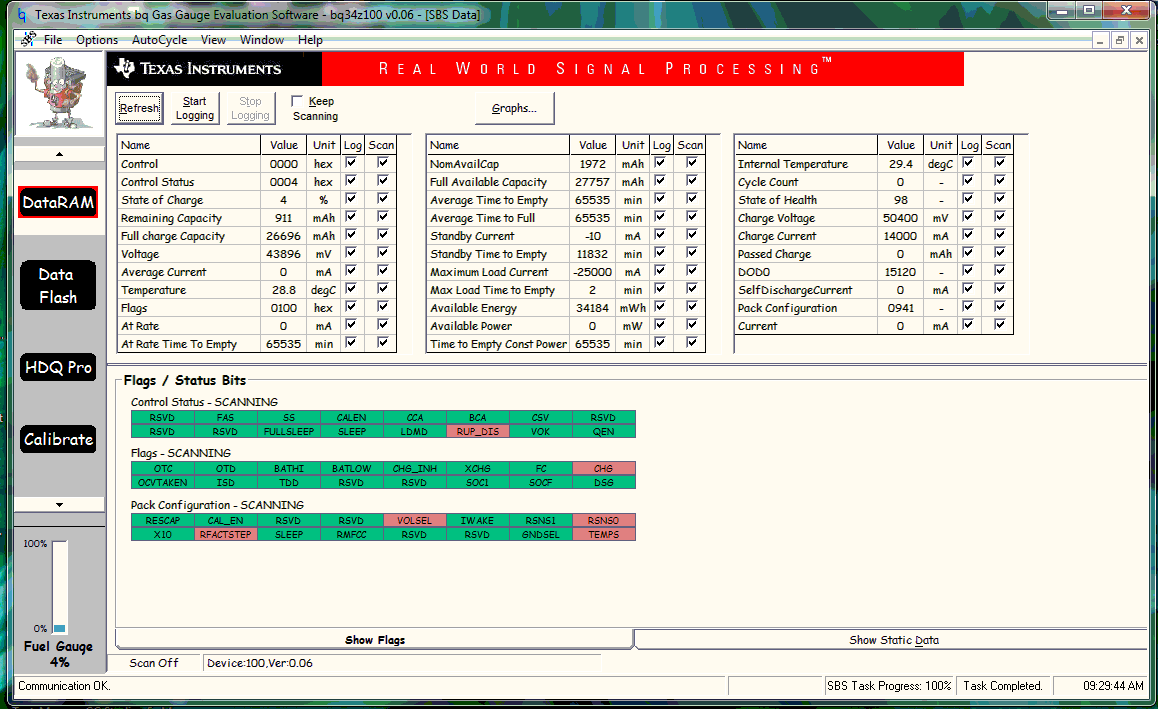Click the RSNS0 pack configuration bit
Image resolution: width=1158 pixels, height=709 pixels.
click(603, 521)
